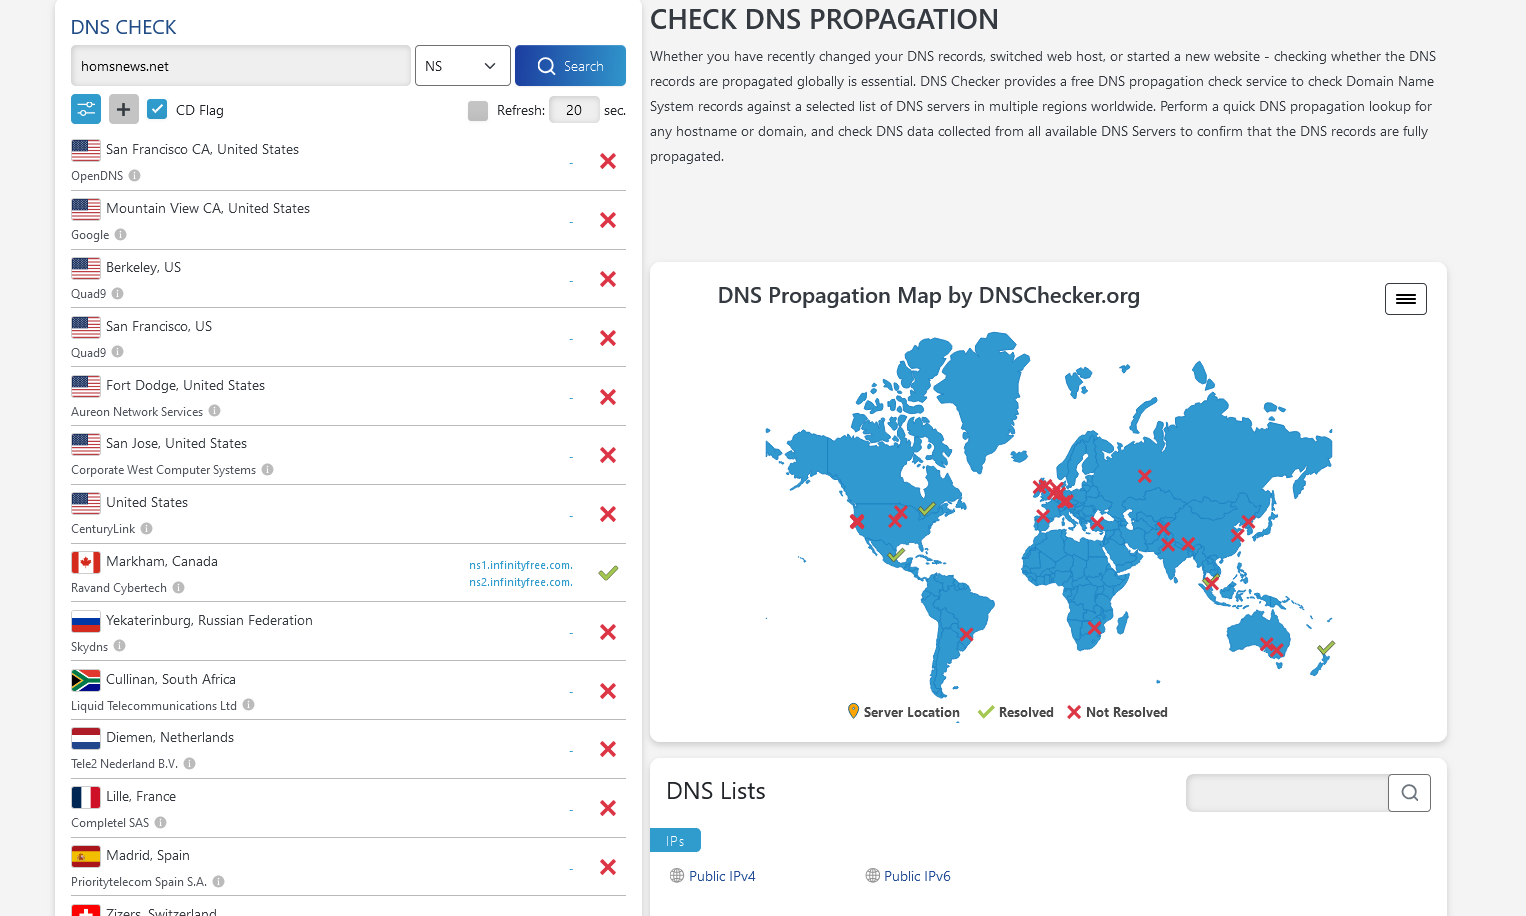Viewport: 1526px width, 916px height.
Task: Click 'Fort Dodge, United States' location text
Action: [185, 385]
